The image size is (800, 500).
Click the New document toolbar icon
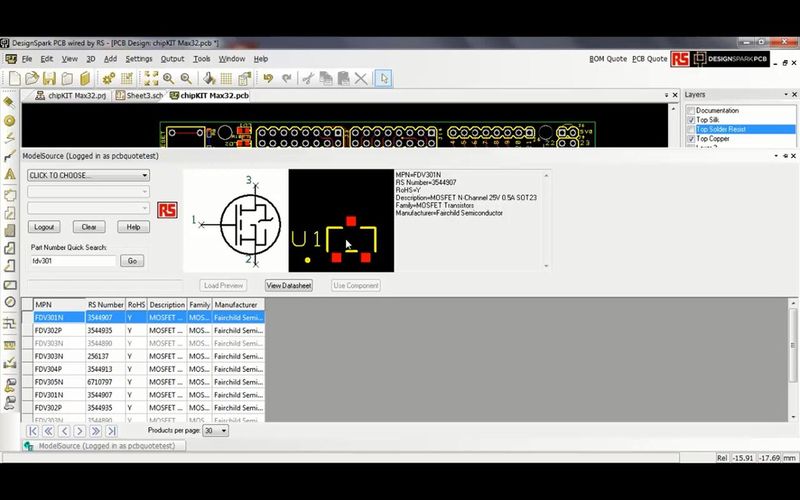(x=15, y=79)
